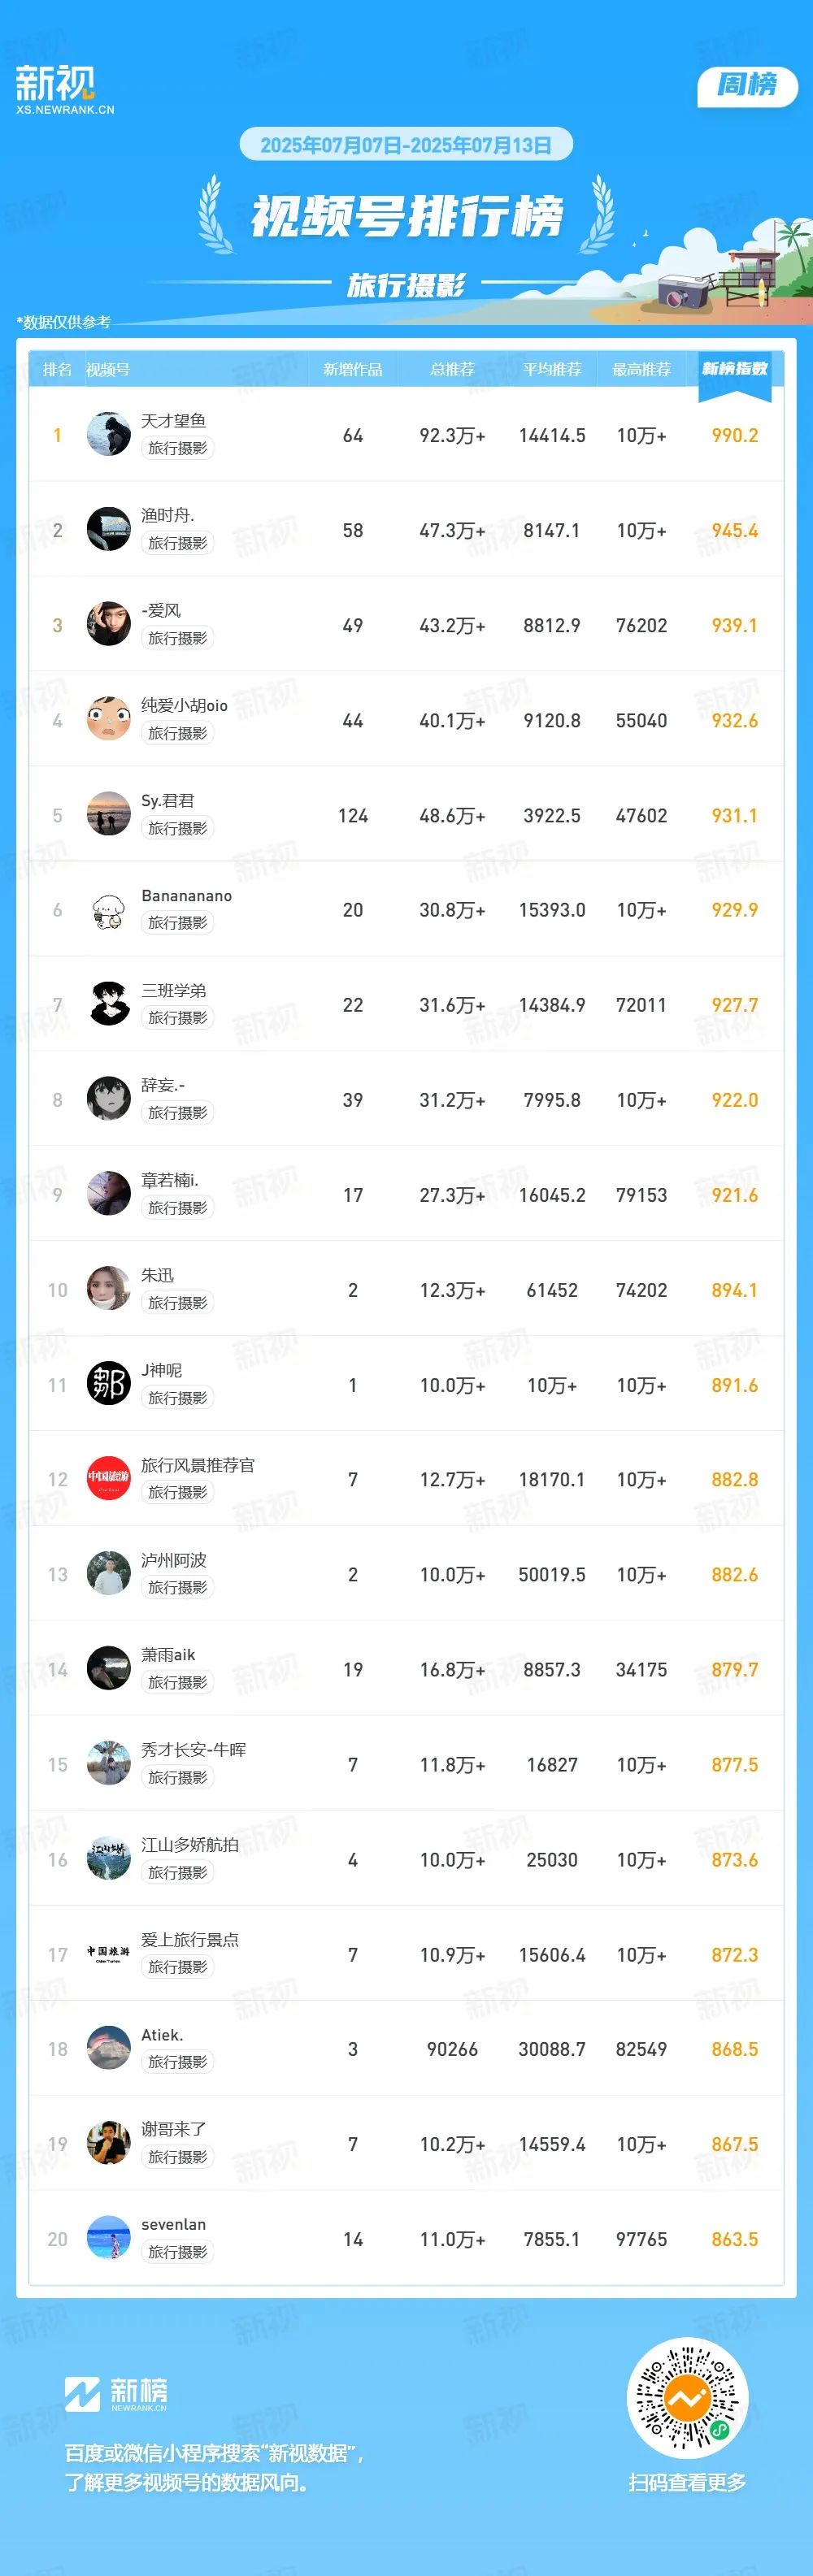Select the 周榜 weekly ranking badge
Screen dimensions: 813x2576
pos(747,85)
